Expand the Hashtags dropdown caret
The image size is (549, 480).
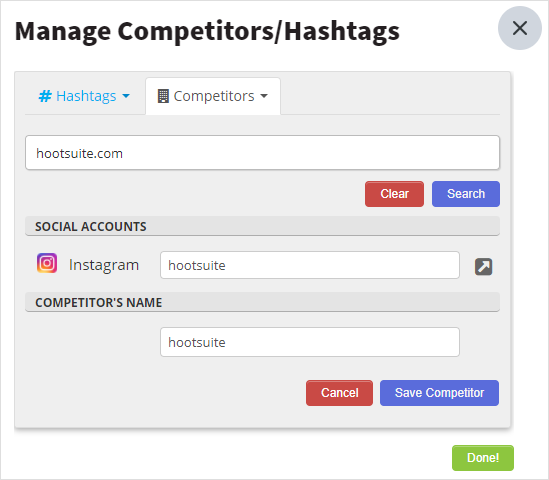pos(126,96)
